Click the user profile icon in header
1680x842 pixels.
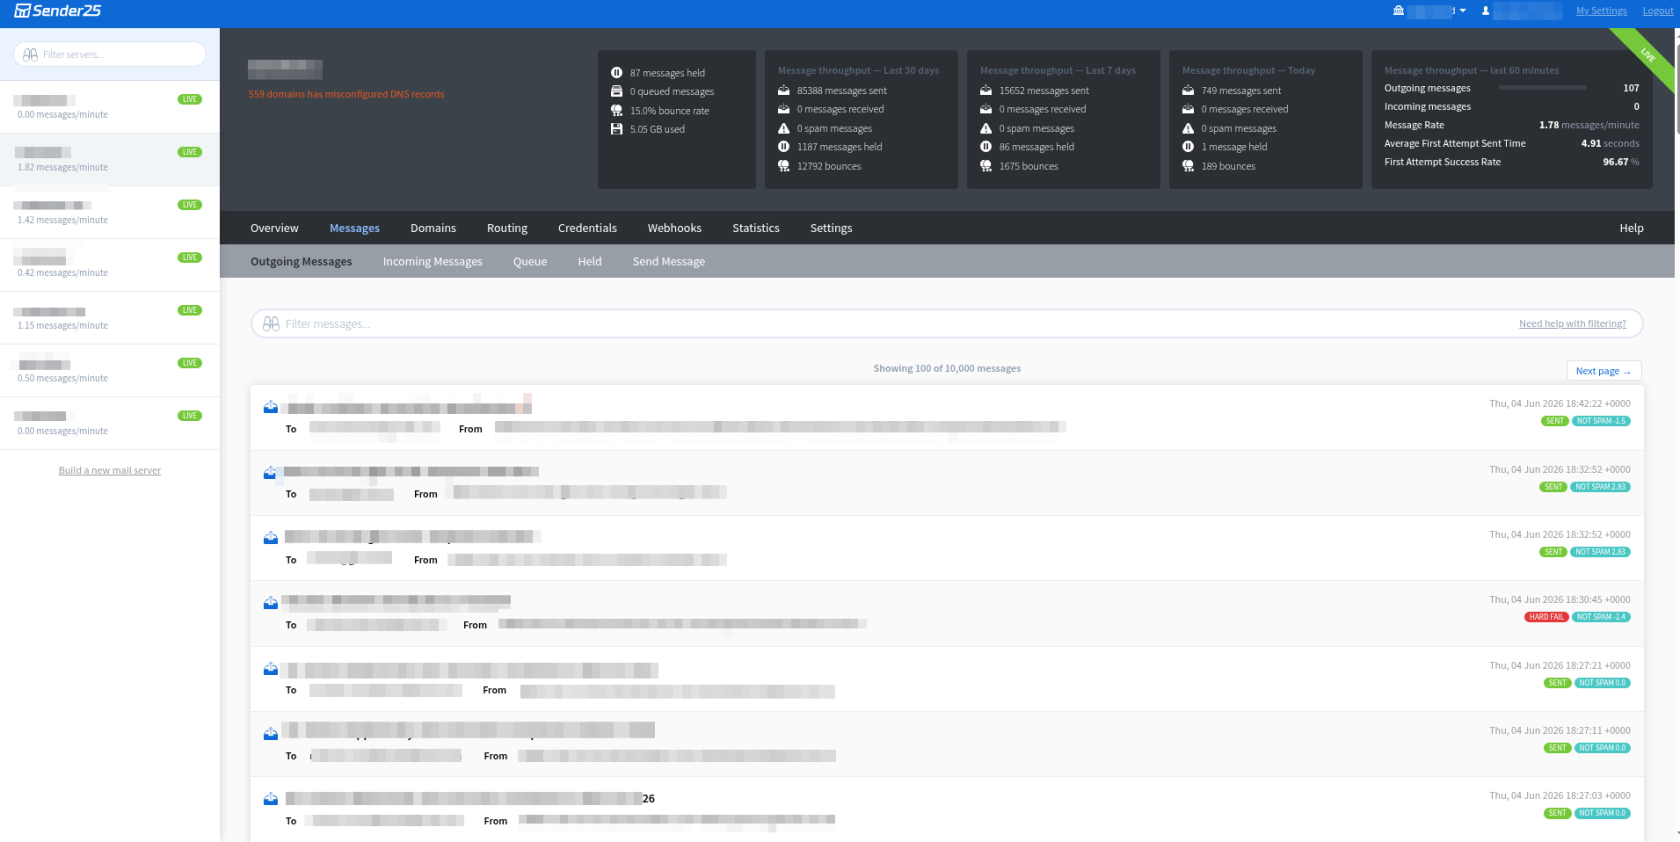click(1485, 11)
